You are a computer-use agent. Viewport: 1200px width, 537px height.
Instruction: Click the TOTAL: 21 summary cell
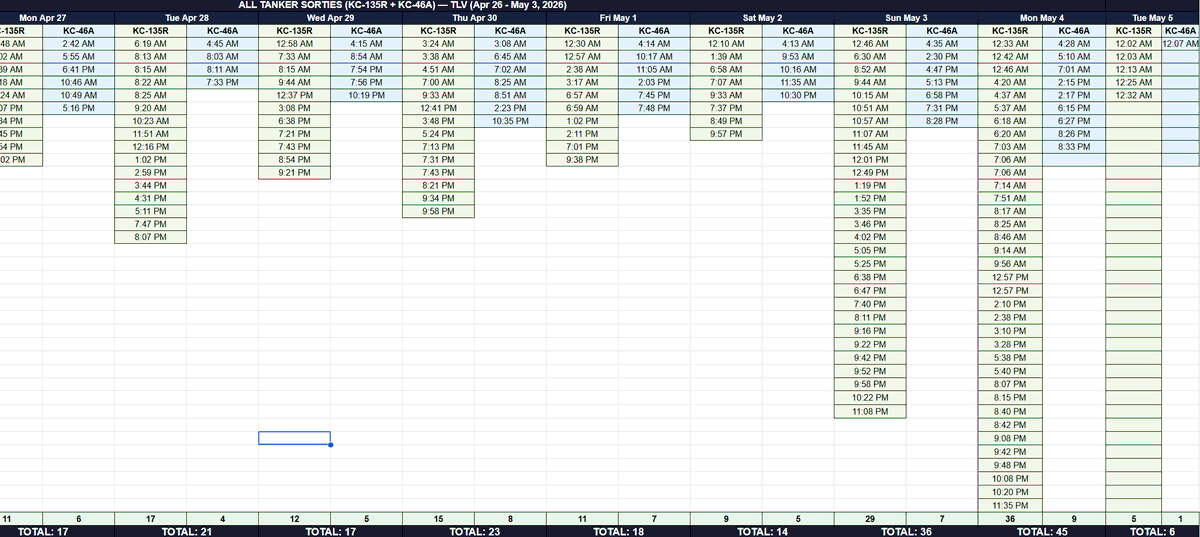pos(187,532)
